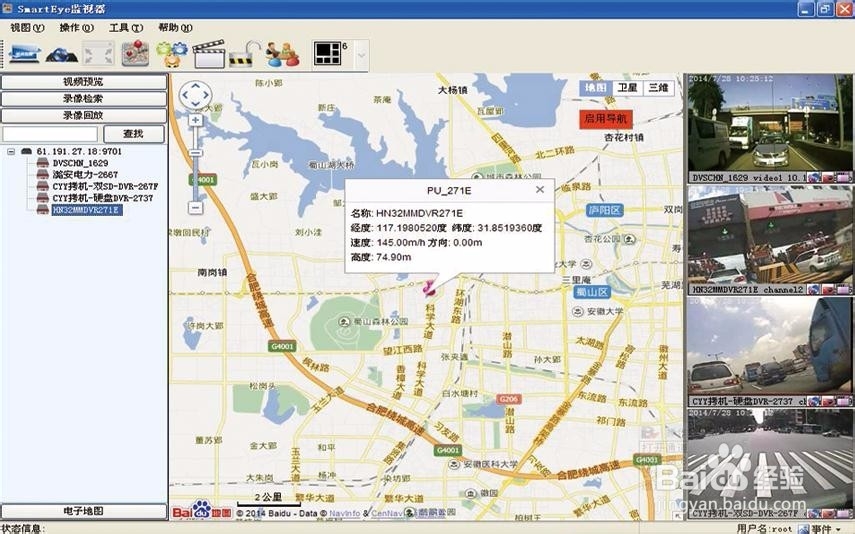Open the 工具(T) menu

pyautogui.click(x=125, y=27)
